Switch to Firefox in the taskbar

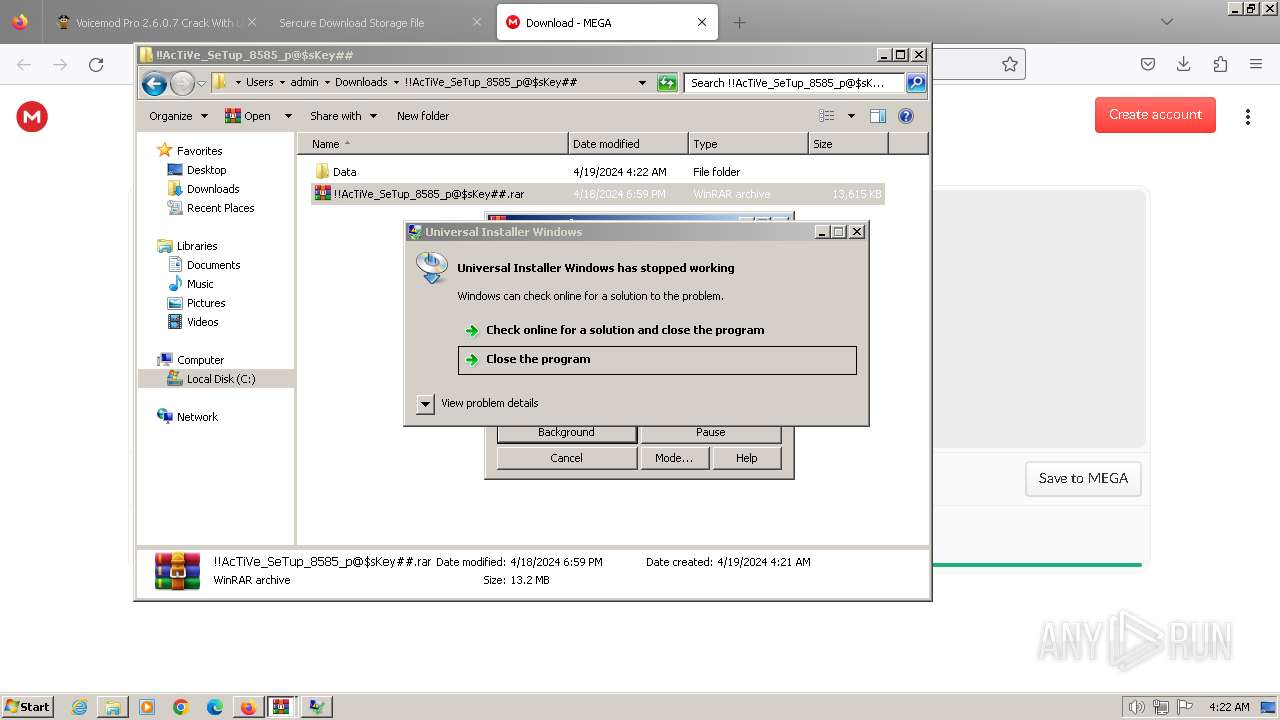coord(248,707)
